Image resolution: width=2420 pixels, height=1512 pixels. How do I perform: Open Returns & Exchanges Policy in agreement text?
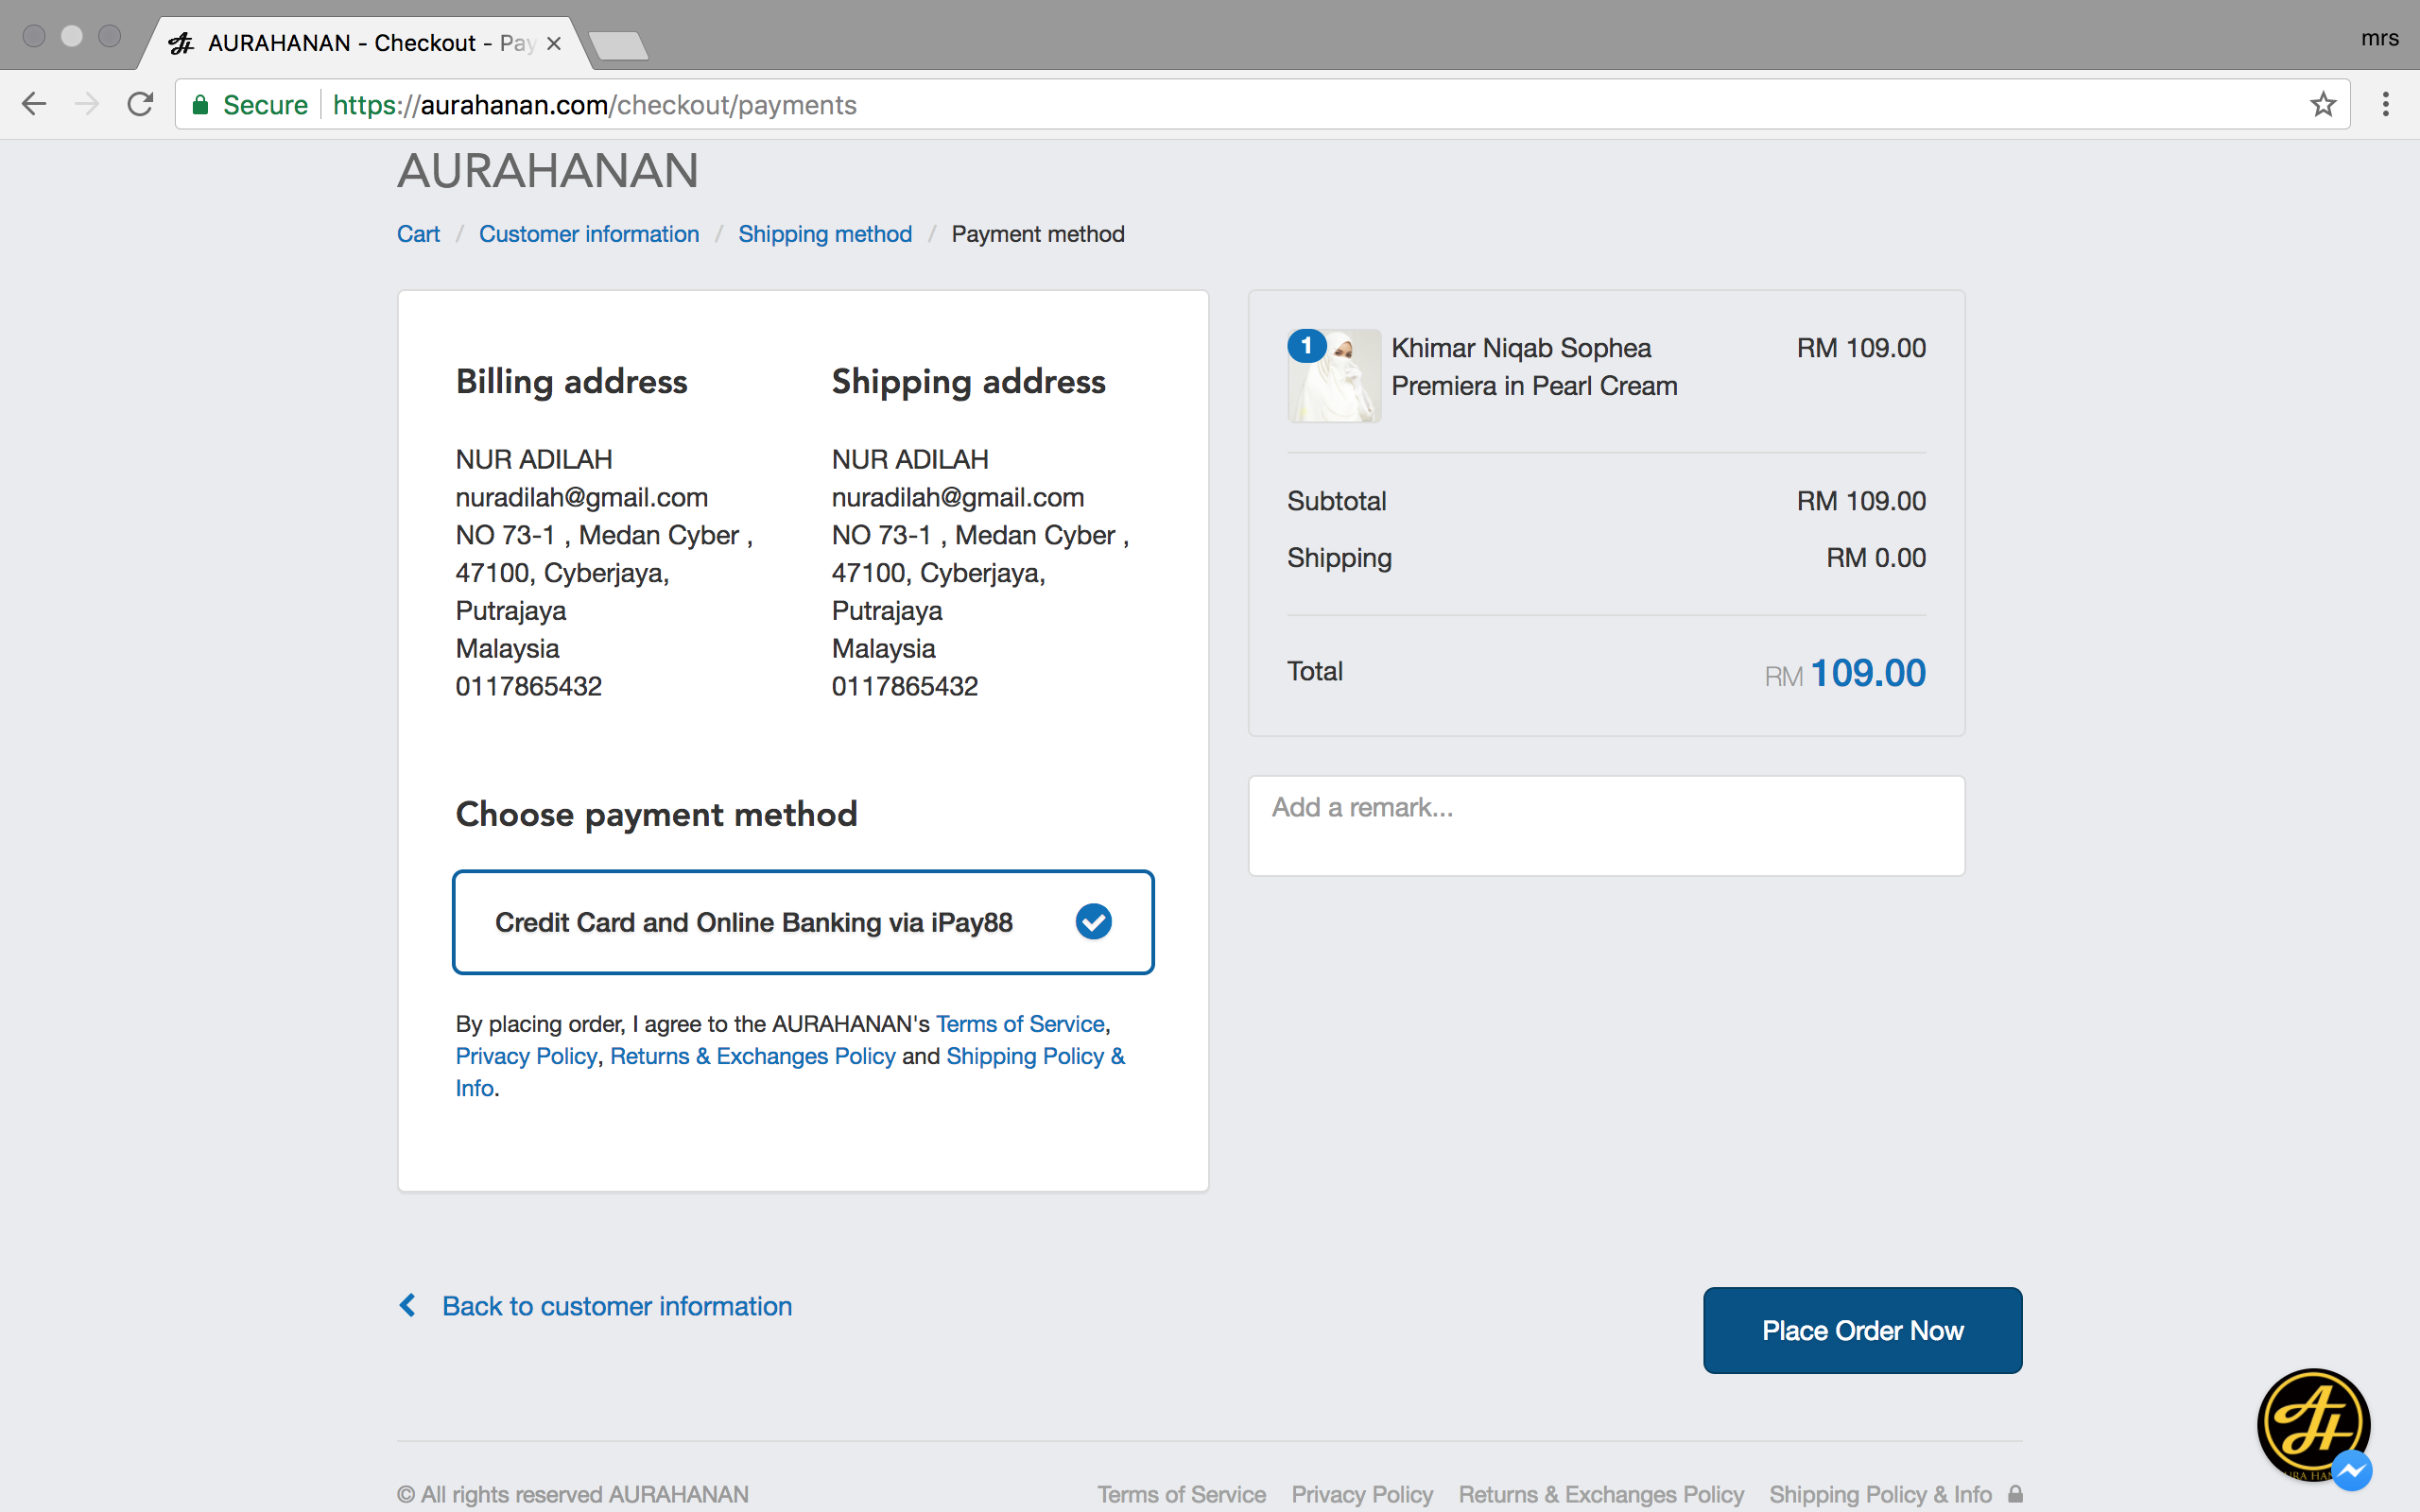(753, 1056)
